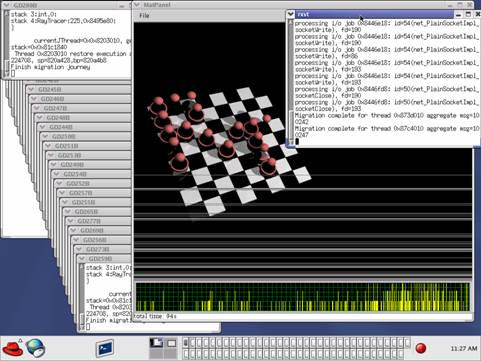Viewport: 481px width, 361px height.
Task: Launch the web browser globe icon
Action: coord(36,348)
